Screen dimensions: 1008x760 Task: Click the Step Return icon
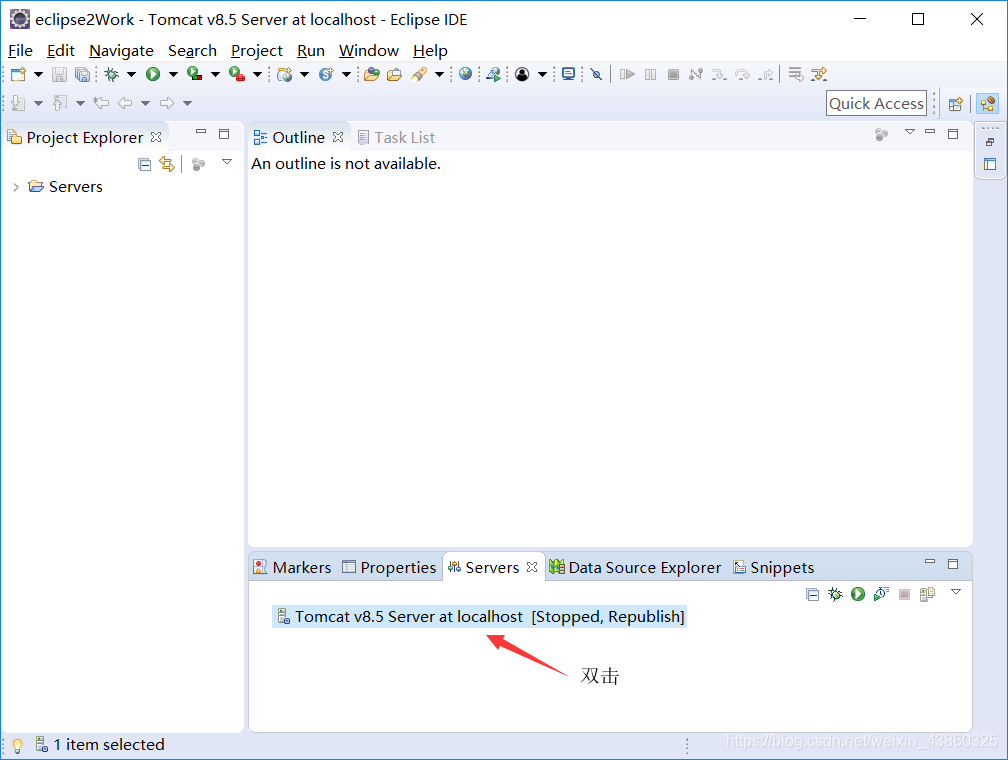tap(765, 75)
